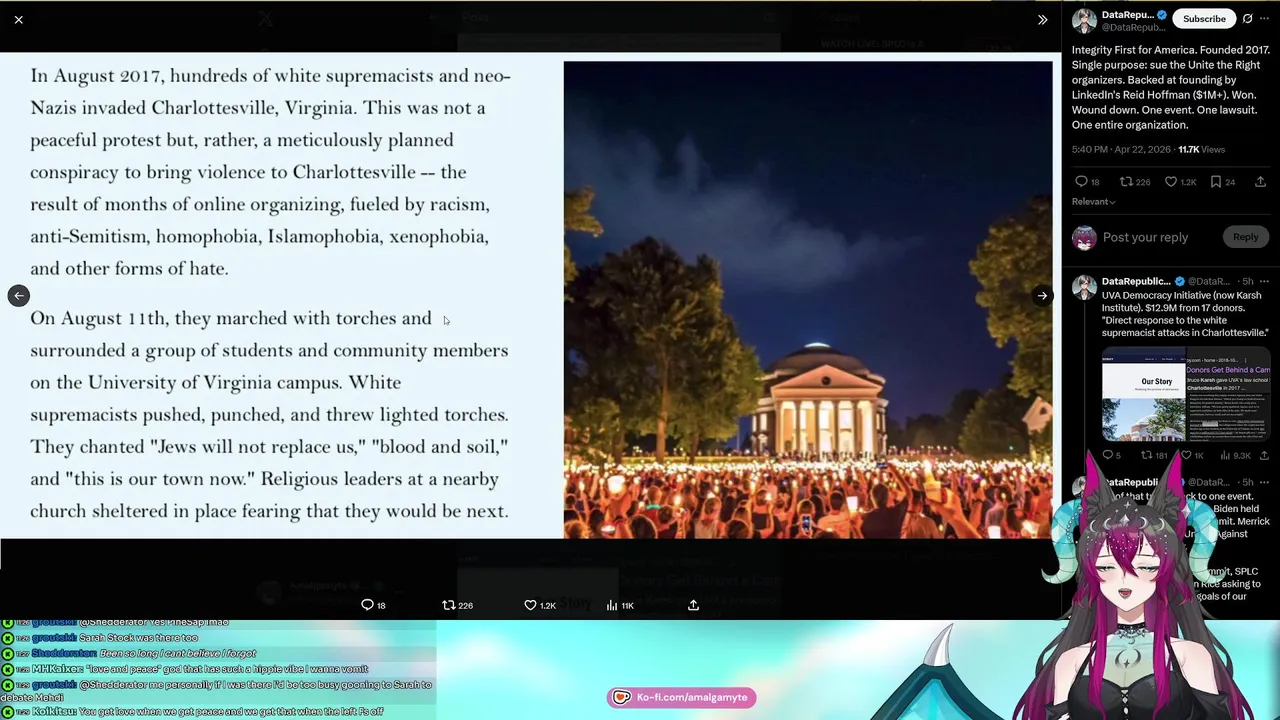Close the image viewer with the X icon
This screenshot has height=720, width=1280.
click(x=18, y=19)
